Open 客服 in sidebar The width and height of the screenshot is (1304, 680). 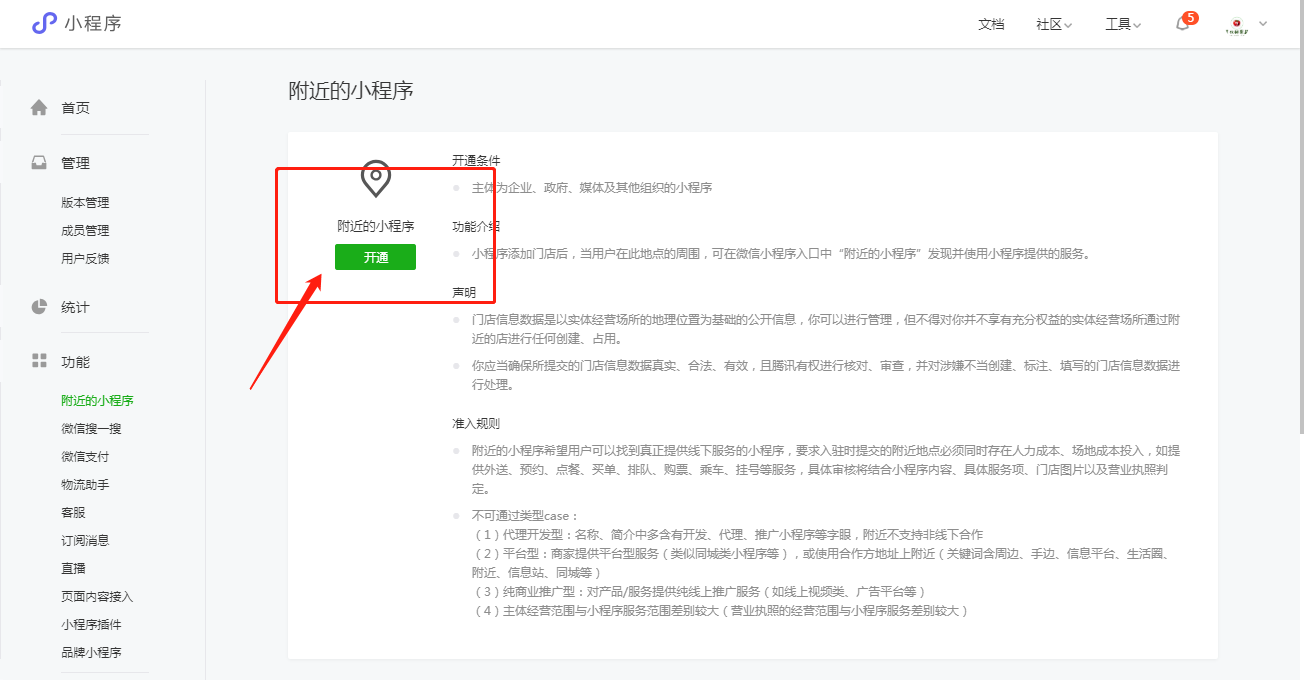[x=73, y=512]
